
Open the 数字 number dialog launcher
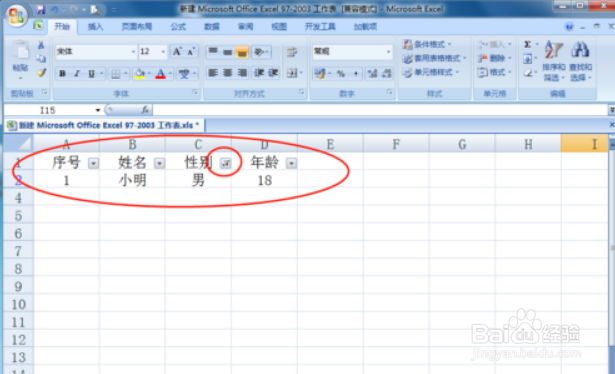pyautogui.click(x=389, y=92)
